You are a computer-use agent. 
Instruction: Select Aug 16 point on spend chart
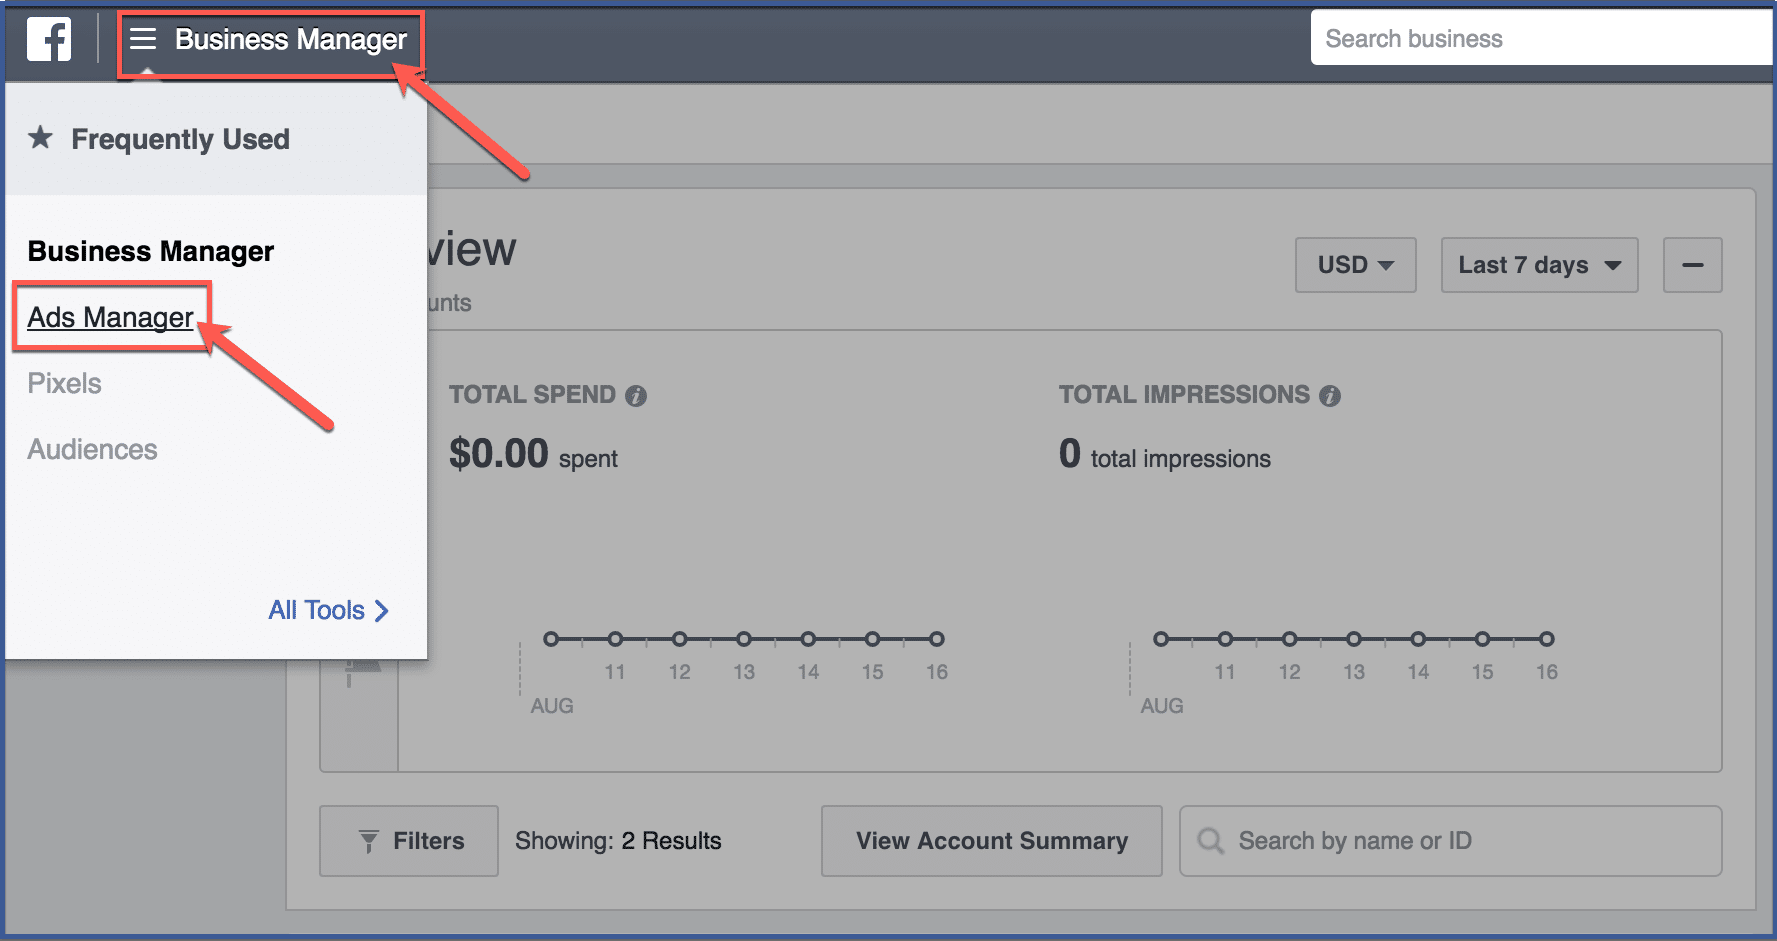point(936,639)
